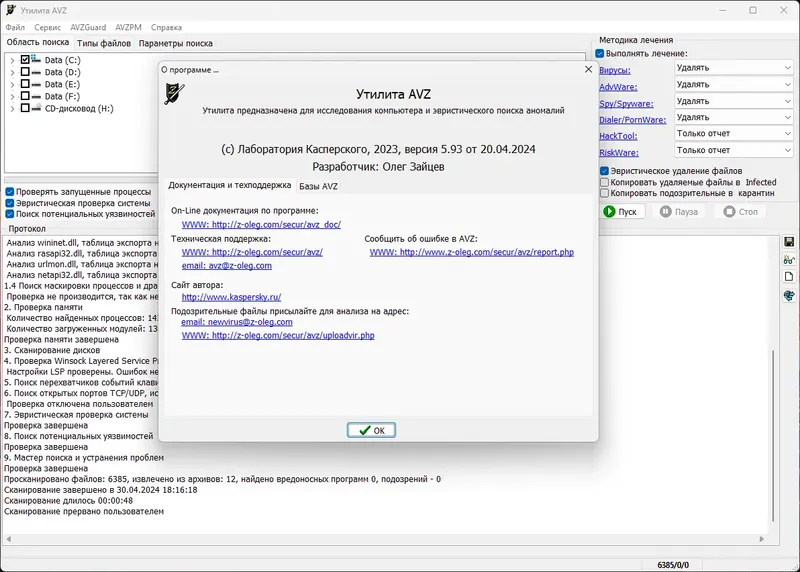800x572 pixels.
Task: Open the HackTool action dropdown
Action: [x=734, y=133]
